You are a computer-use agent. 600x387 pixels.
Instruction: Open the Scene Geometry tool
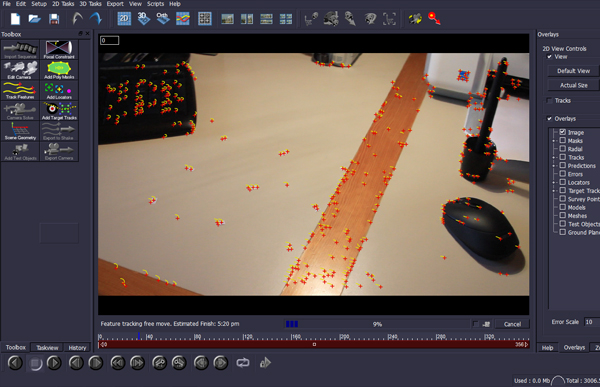pyautogui.click(x=20, y=131)
